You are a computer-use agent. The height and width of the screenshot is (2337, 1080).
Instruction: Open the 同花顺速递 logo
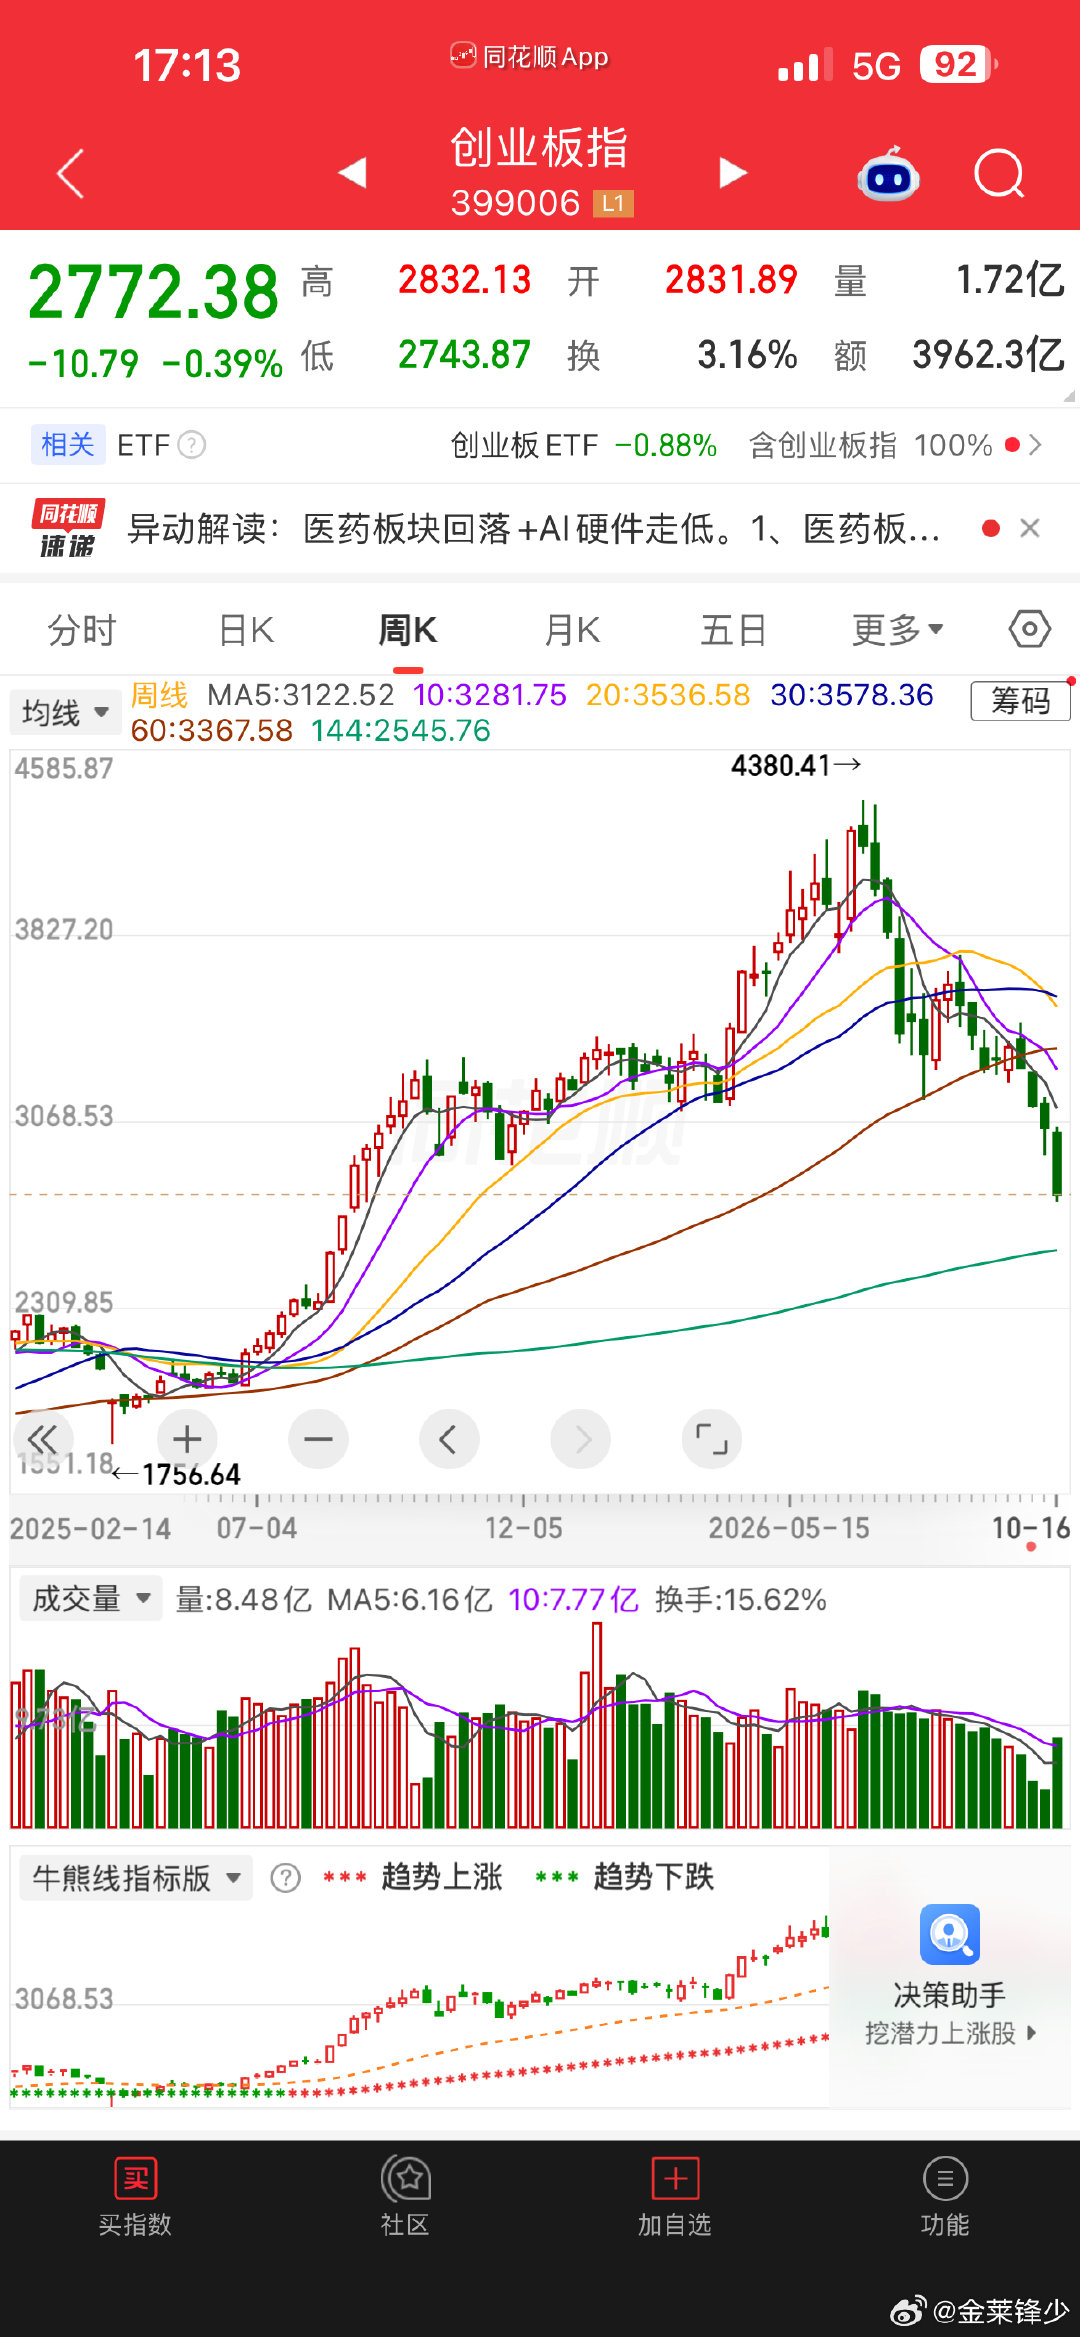coord(67,528)
